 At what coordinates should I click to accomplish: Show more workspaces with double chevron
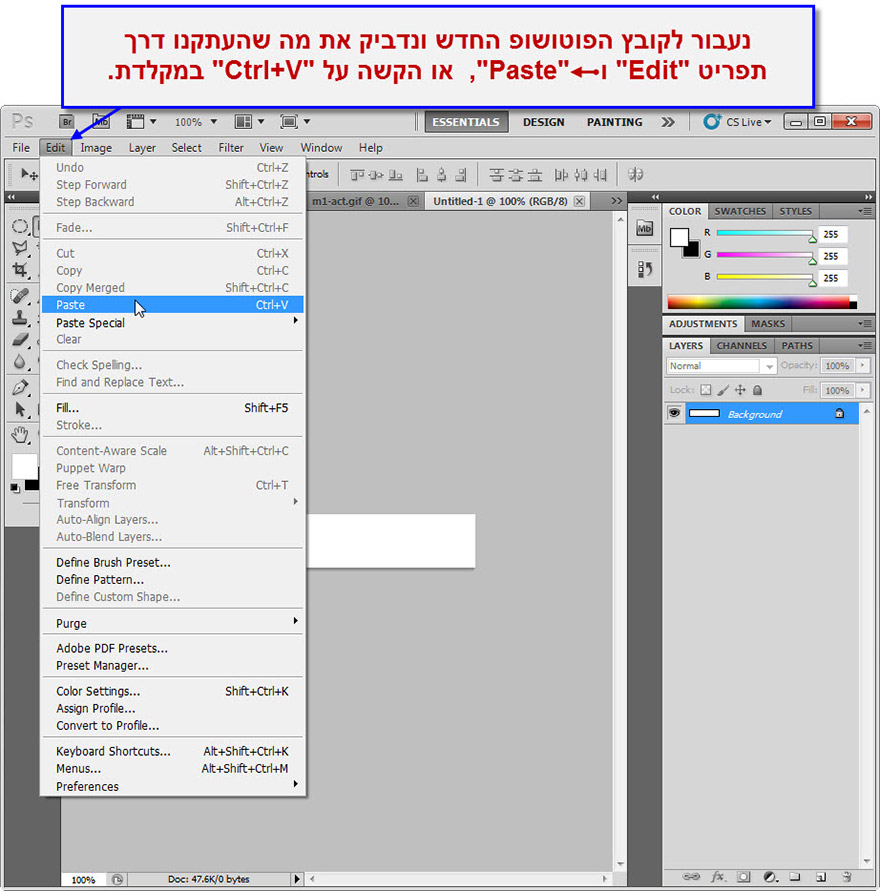[668, 122]
